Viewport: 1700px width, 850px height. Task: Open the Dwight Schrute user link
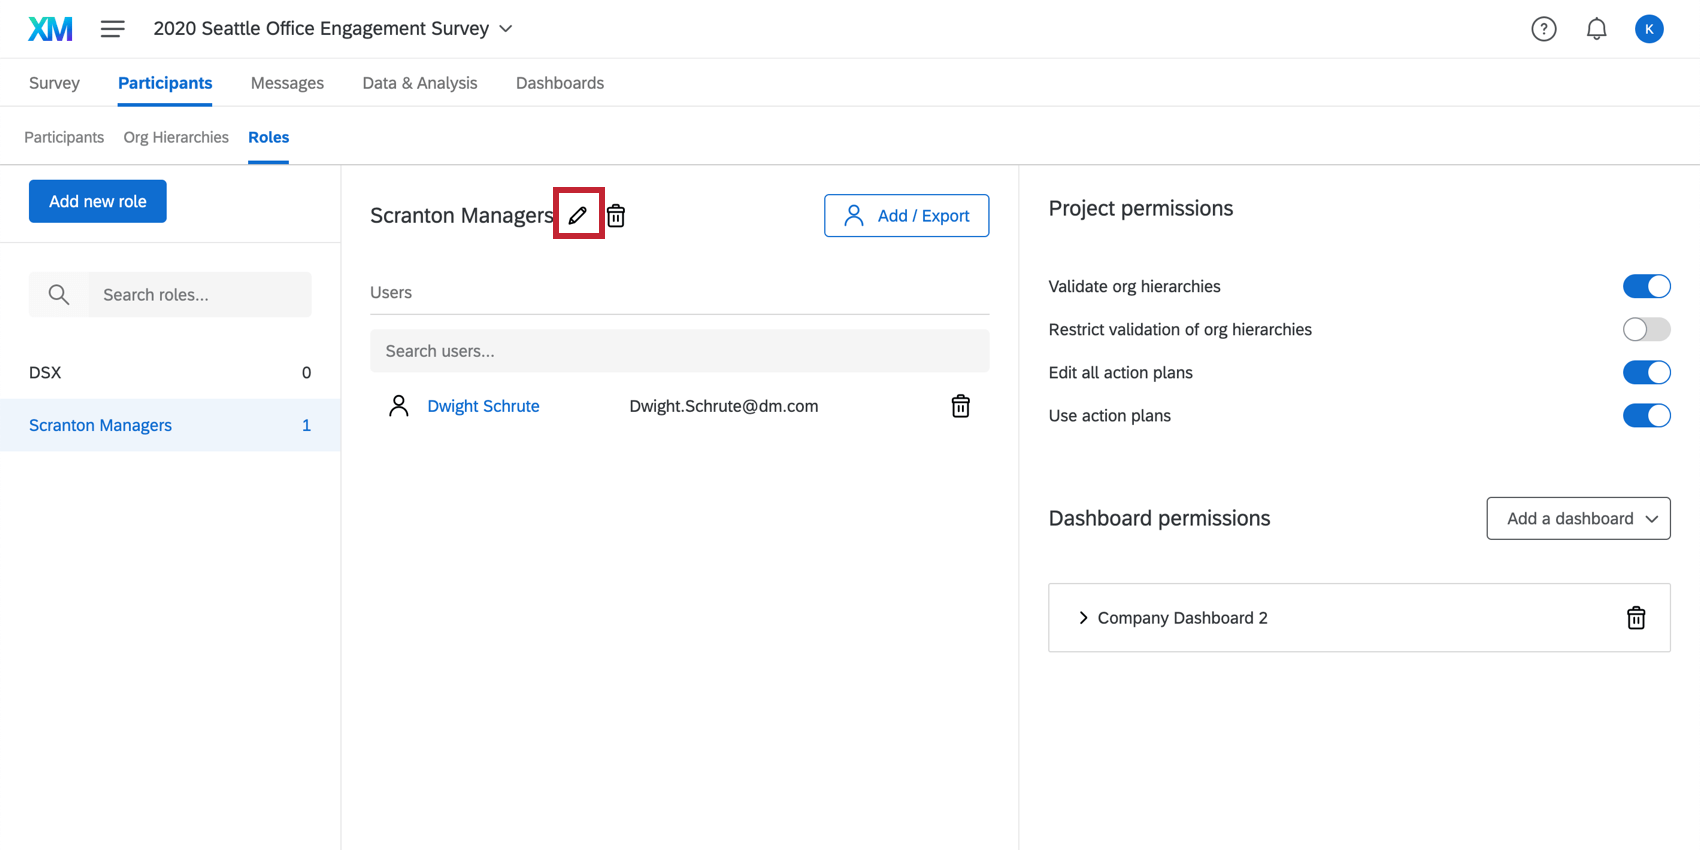pos(483,406)
